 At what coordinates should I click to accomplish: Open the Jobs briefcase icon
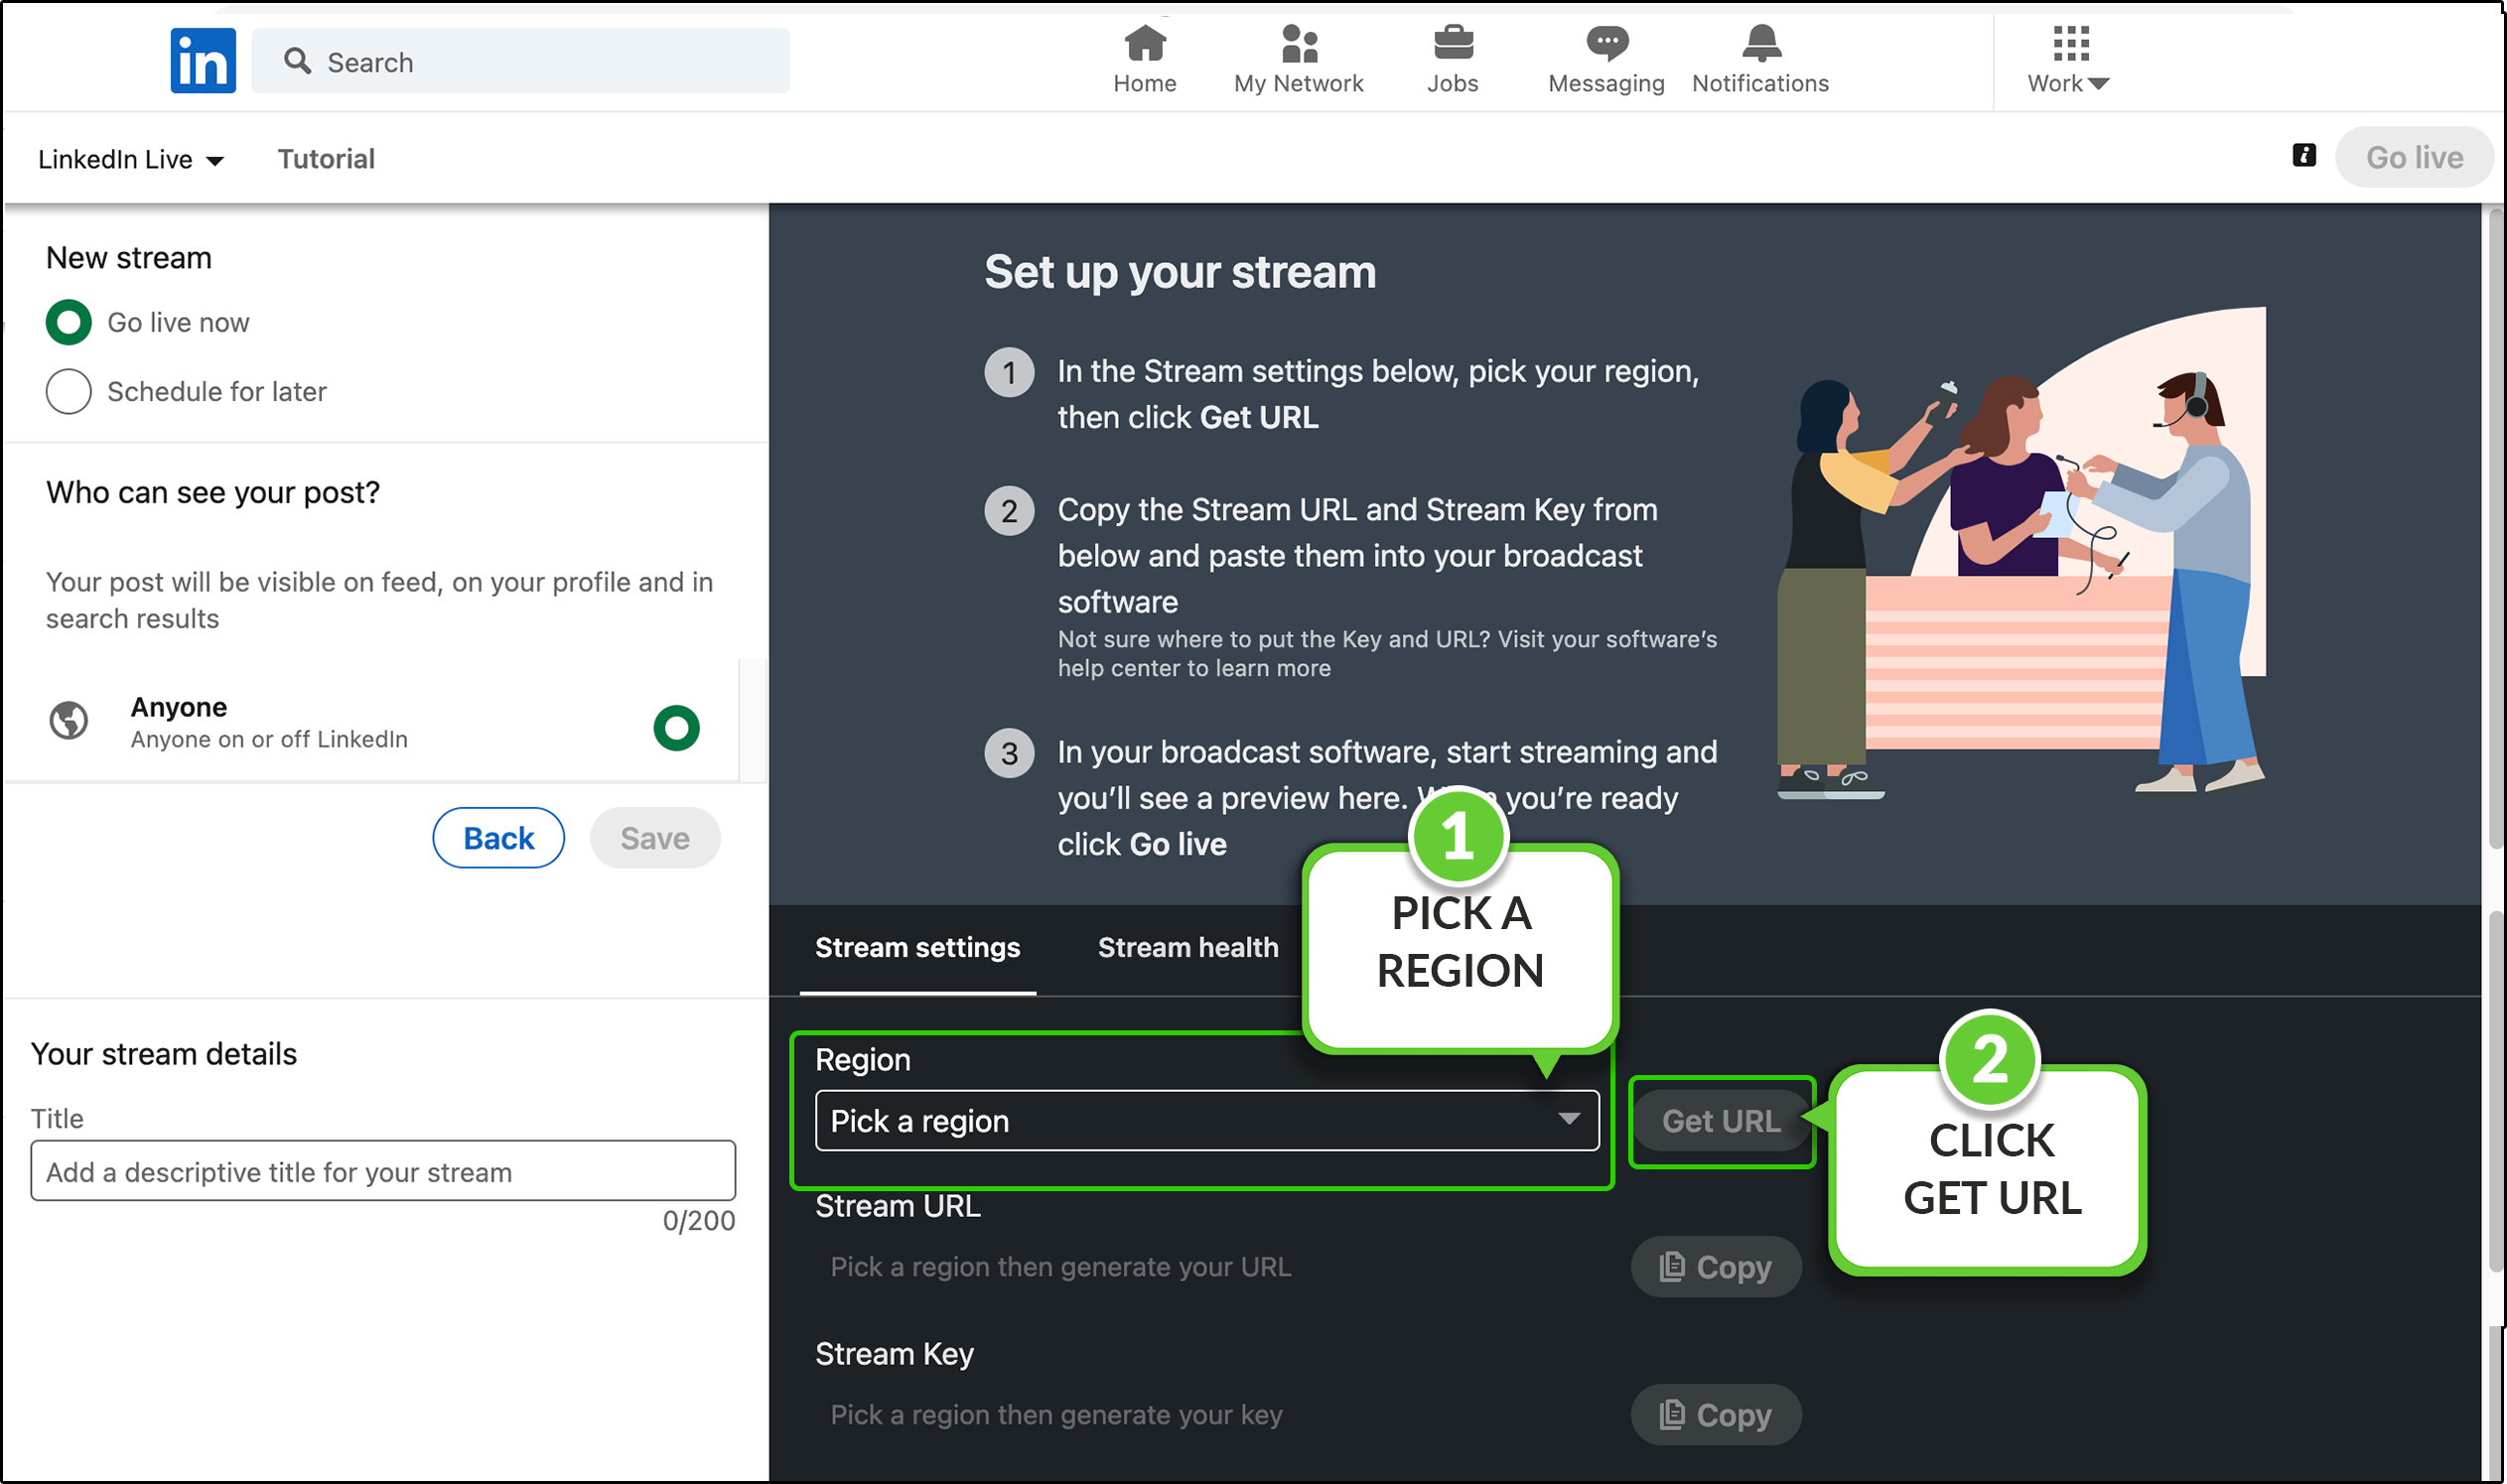(1453, 43)
